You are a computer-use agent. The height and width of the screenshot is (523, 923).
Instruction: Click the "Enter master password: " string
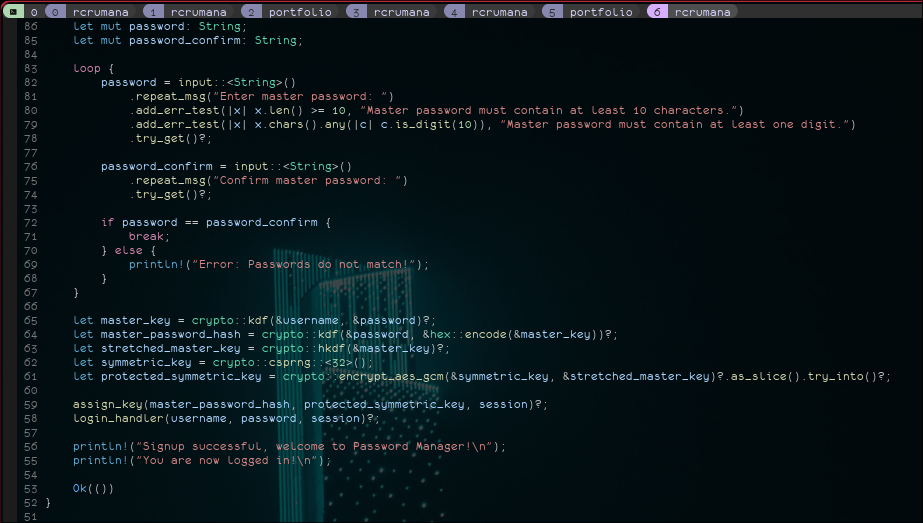(x=303, y=96)
